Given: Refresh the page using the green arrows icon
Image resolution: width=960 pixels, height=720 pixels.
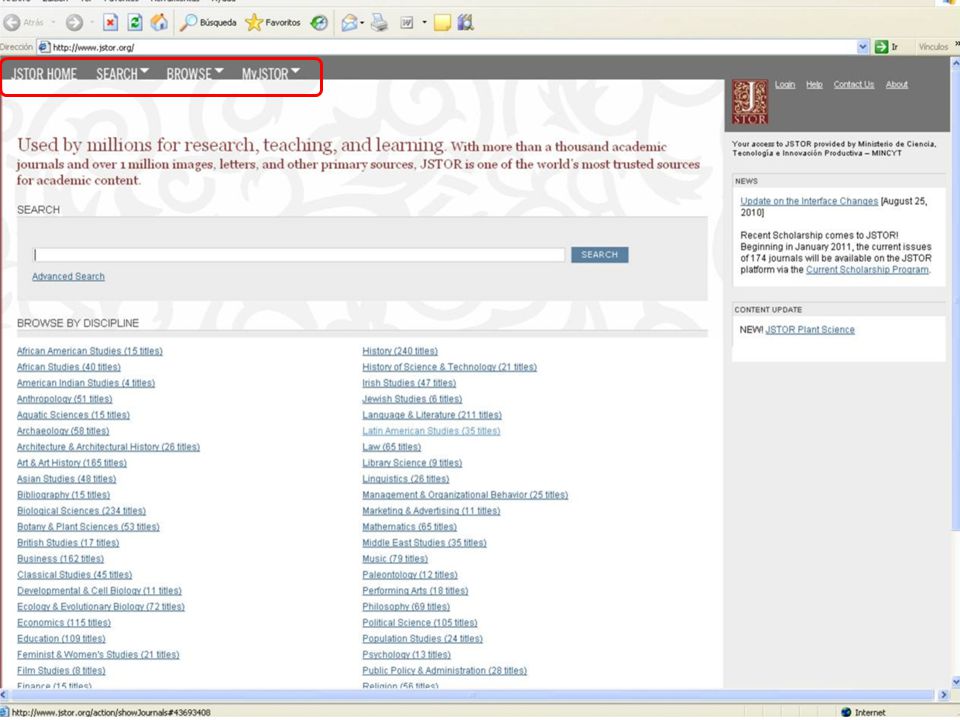Looking at the screenshot, I should 135,23.
